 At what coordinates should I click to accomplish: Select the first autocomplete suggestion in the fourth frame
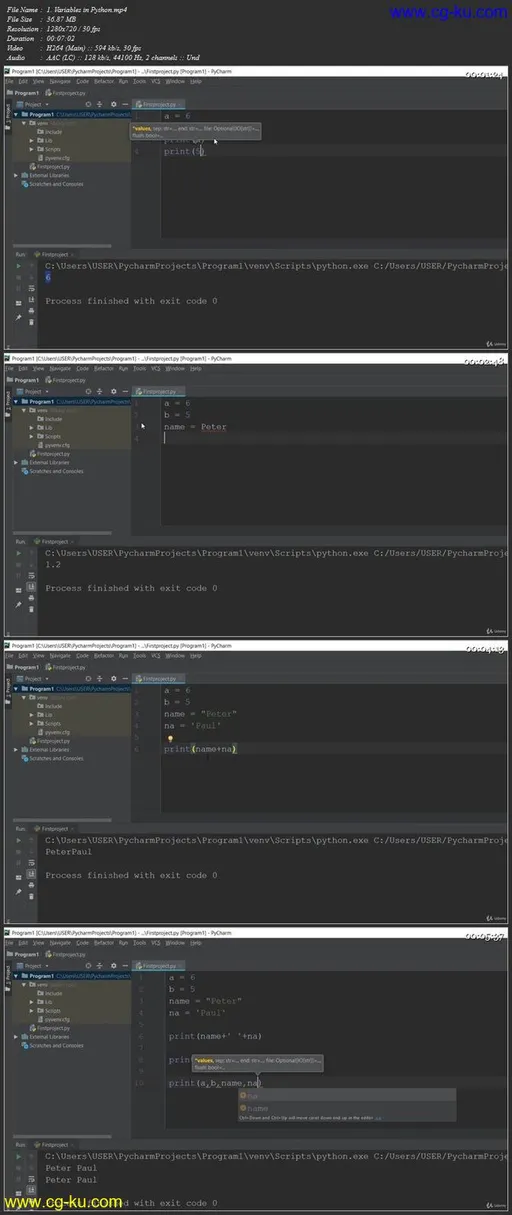click(x=346, y=1095)
